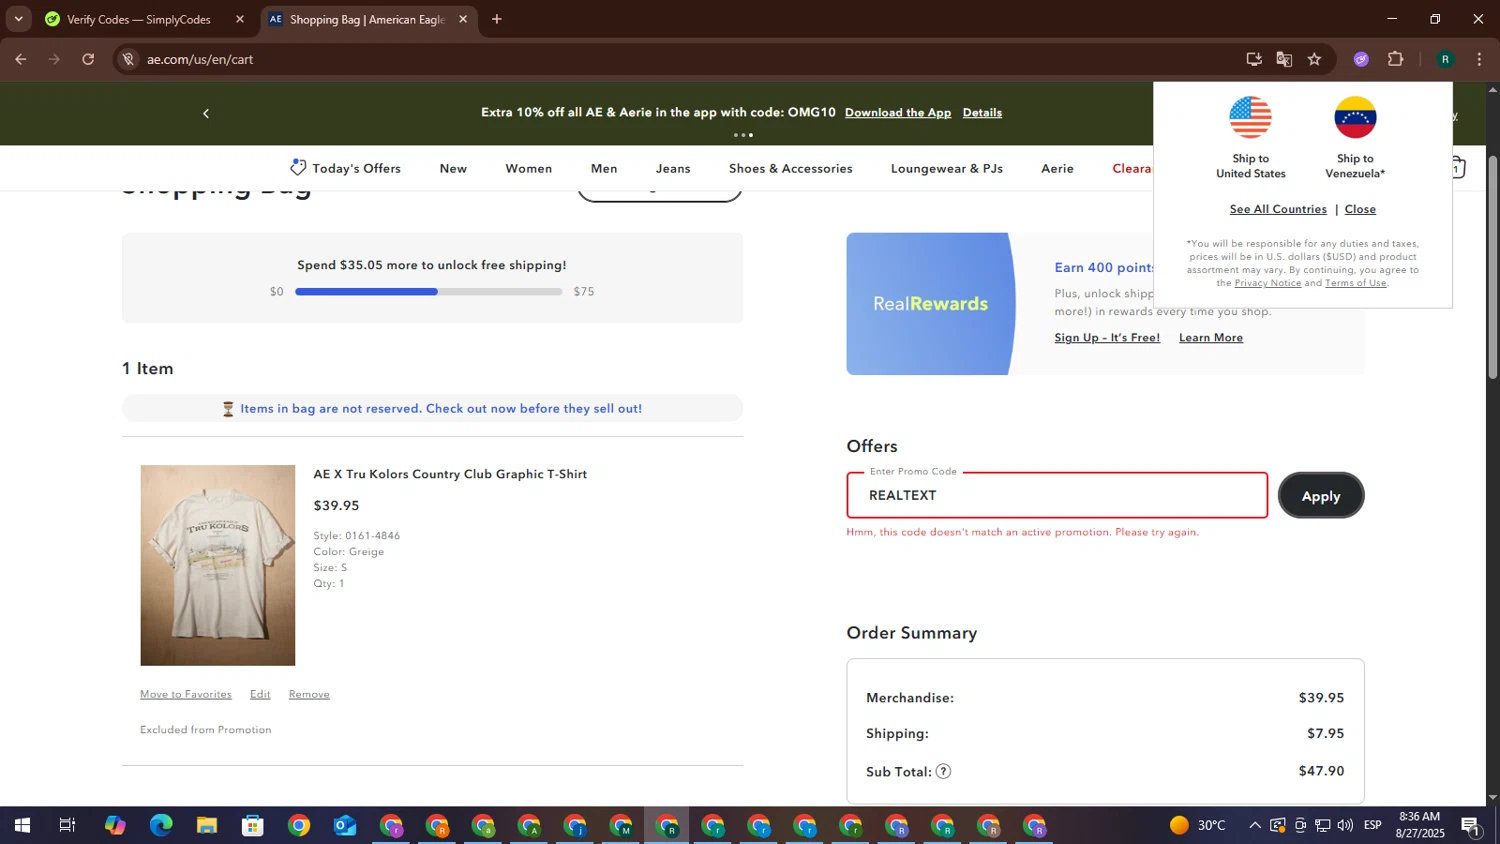
Task: Open Outlook from the taskbar
Action: pyautogui.click(x=345, y=825)
